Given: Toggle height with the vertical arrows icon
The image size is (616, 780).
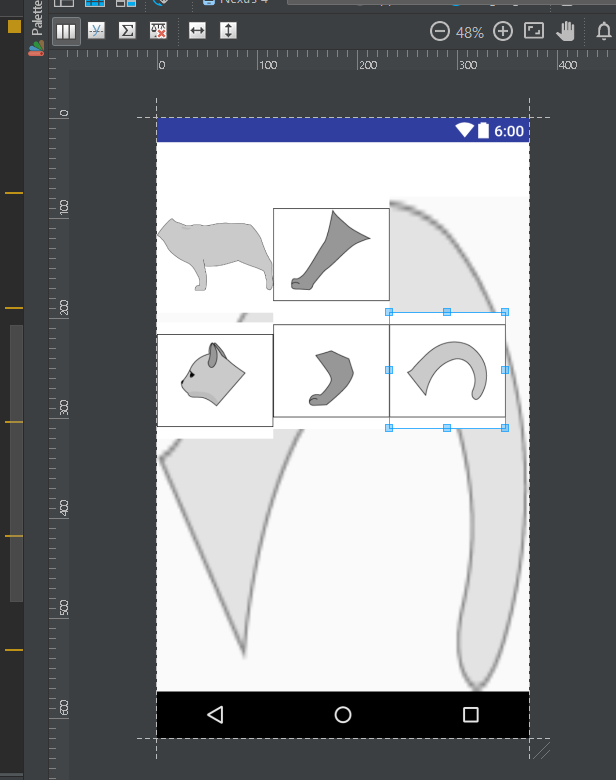Looking at the screenshot, I should tap(228, 31).
